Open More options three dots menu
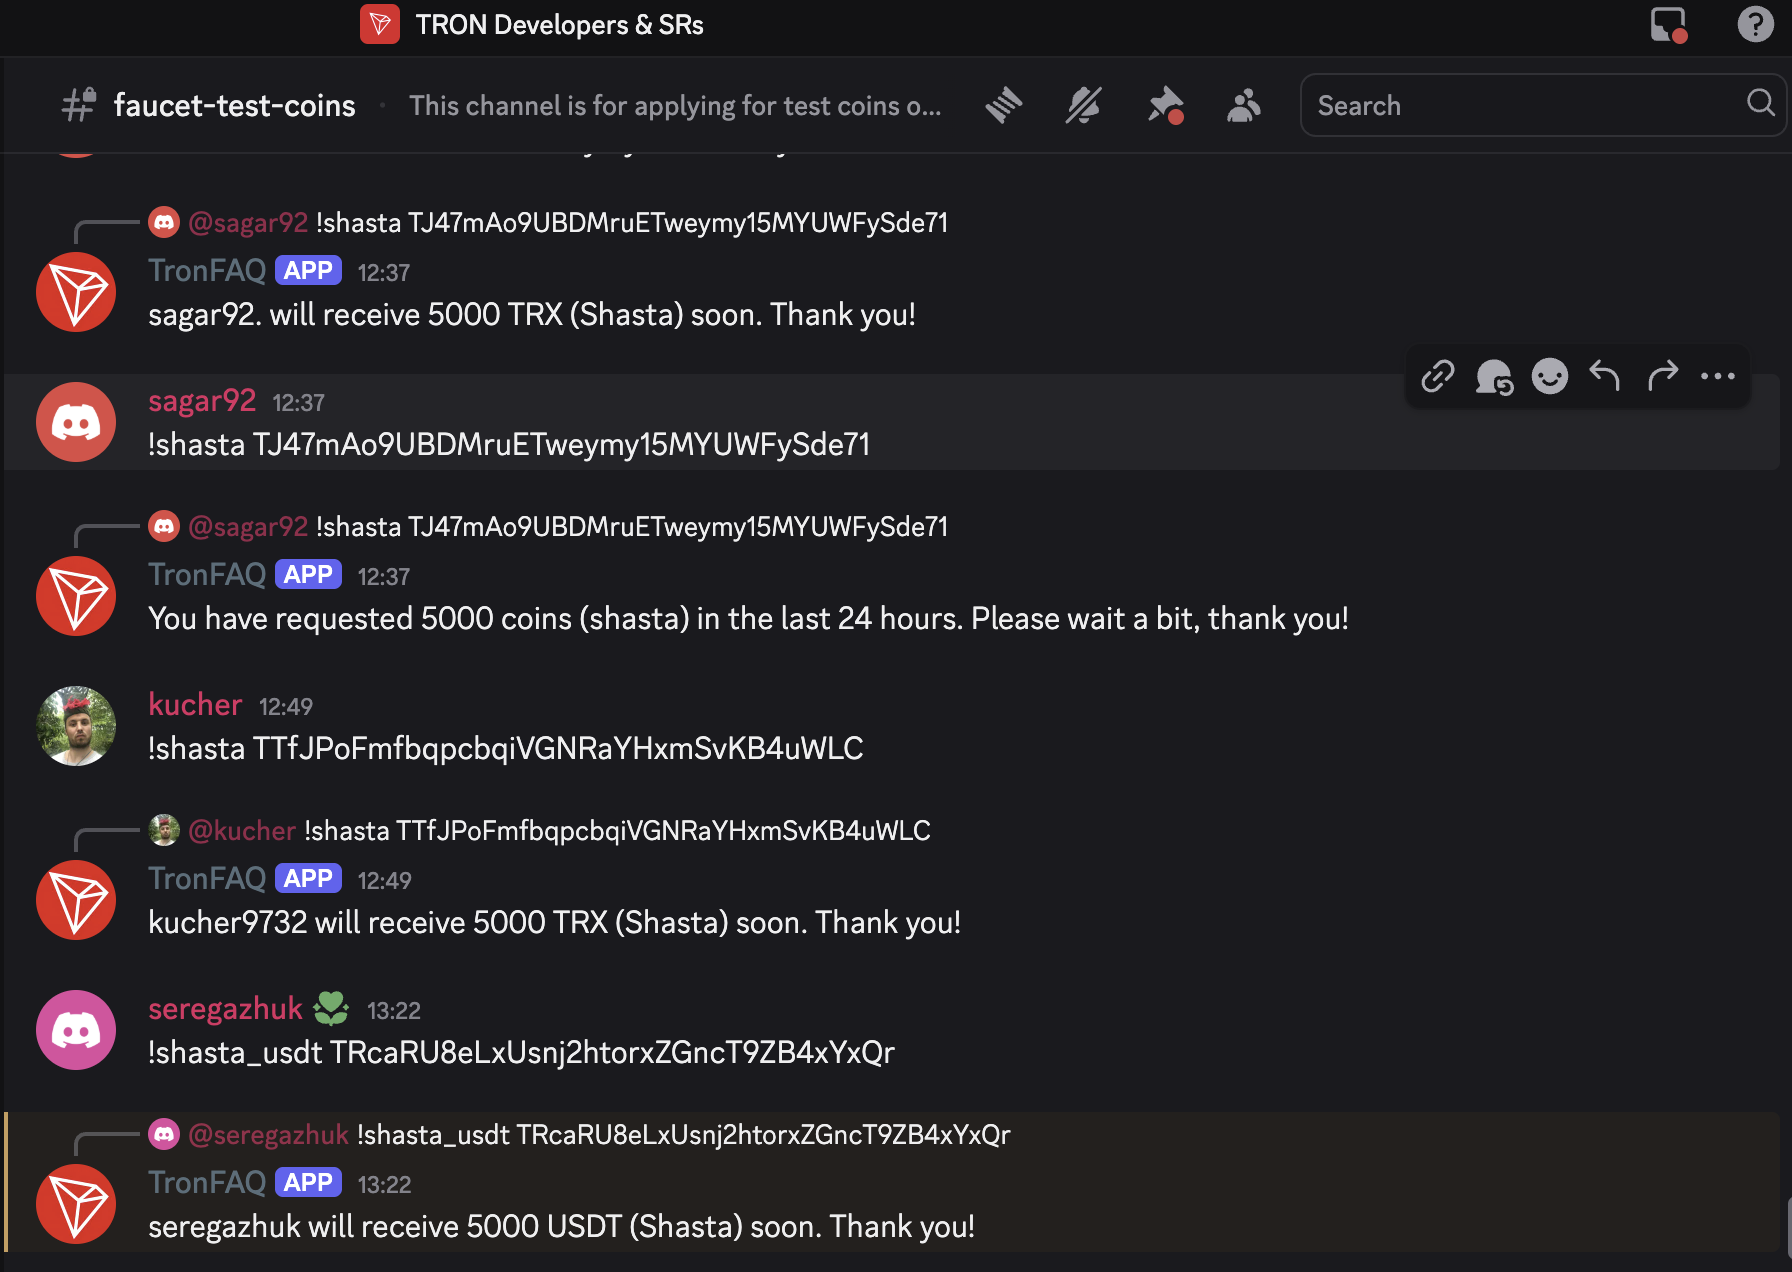 point(1718,376)
